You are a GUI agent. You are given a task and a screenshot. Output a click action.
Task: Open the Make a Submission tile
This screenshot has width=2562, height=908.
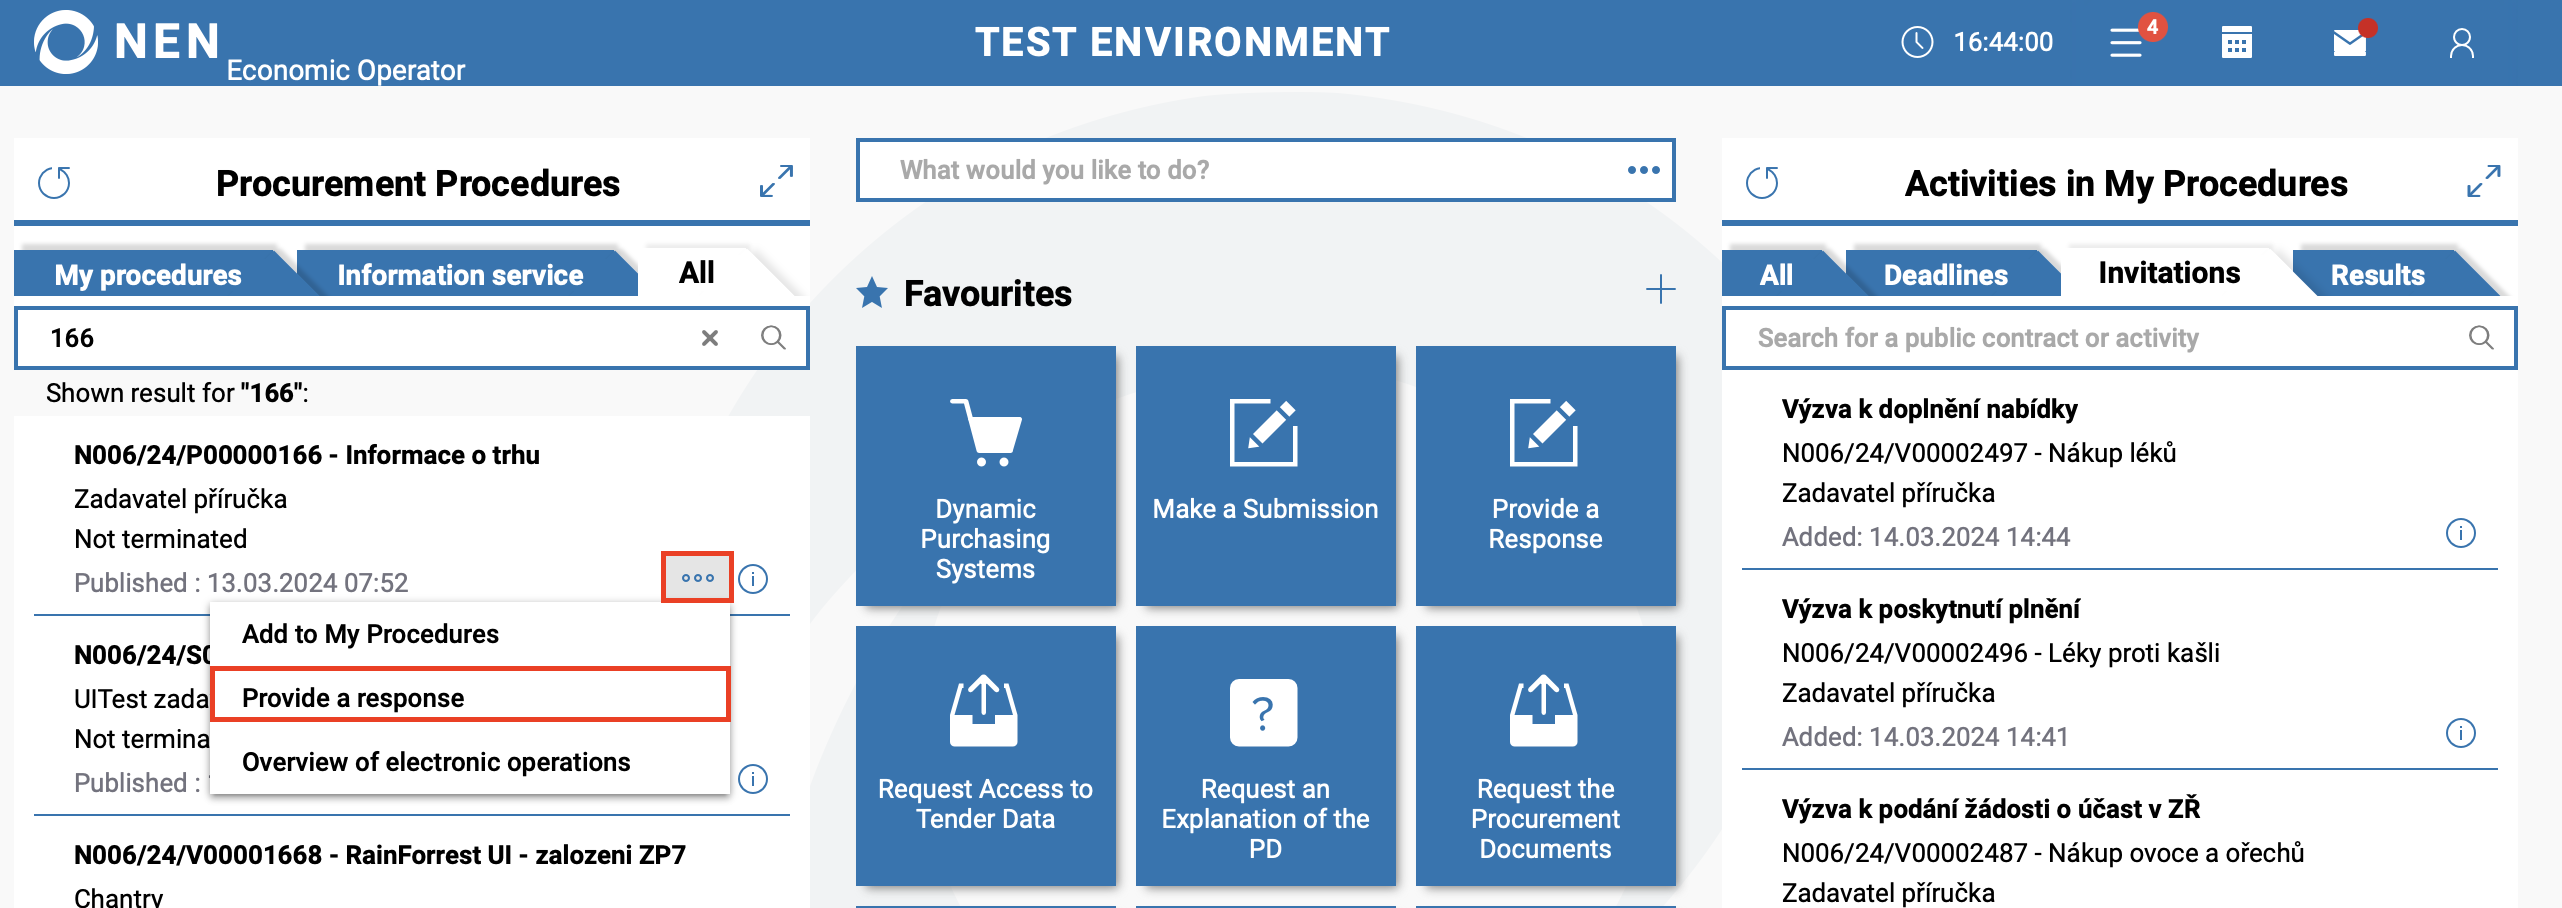1265,476
